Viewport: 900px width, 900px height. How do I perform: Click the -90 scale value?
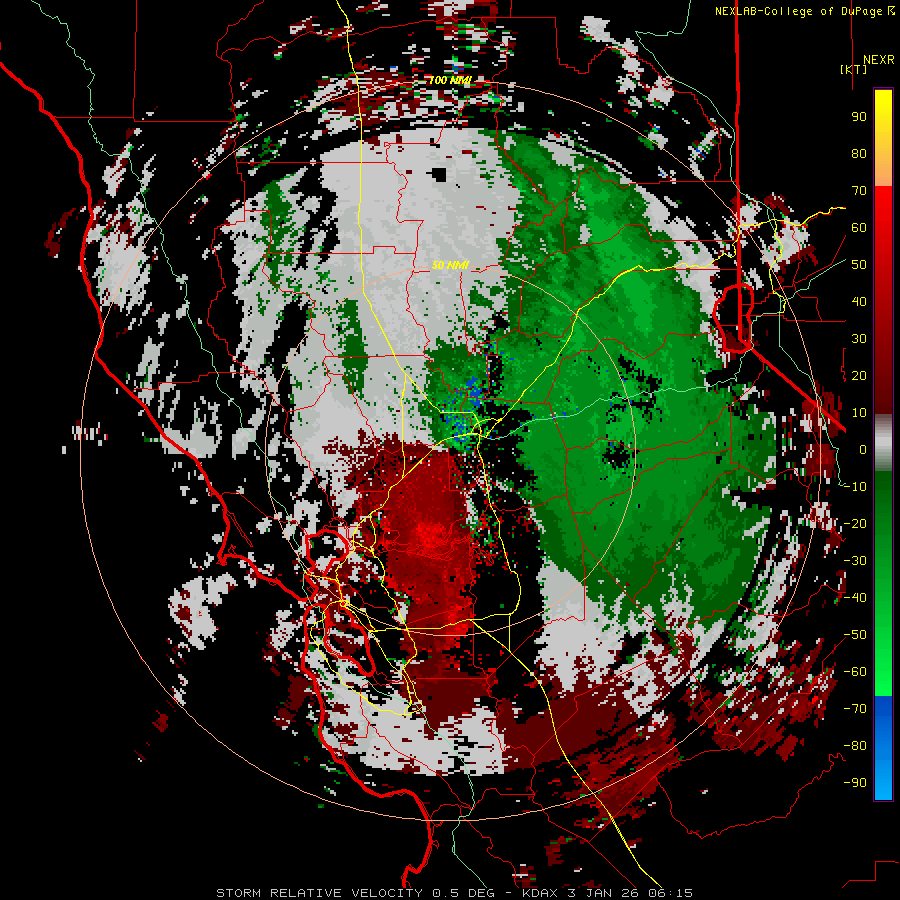point(855,783)
